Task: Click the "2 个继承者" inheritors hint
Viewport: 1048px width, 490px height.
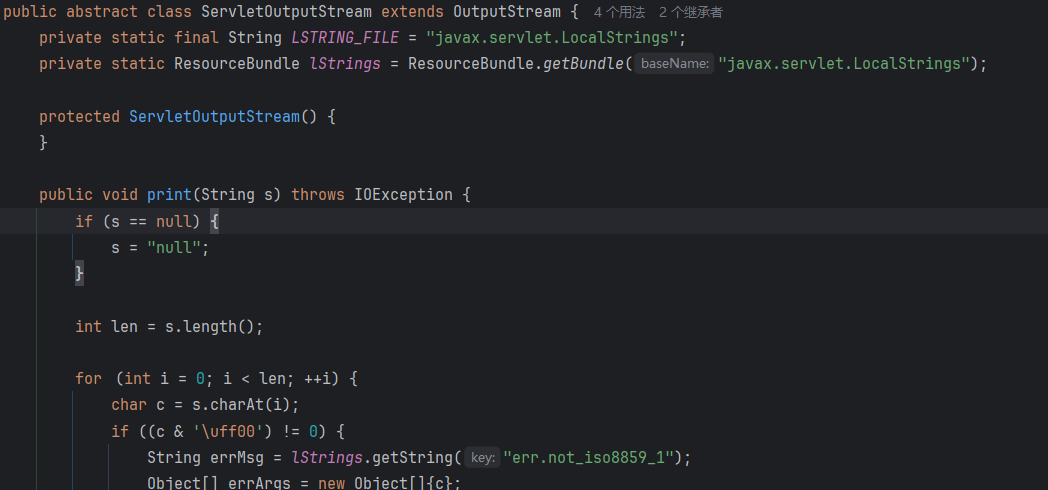Action: click(690, 12)
